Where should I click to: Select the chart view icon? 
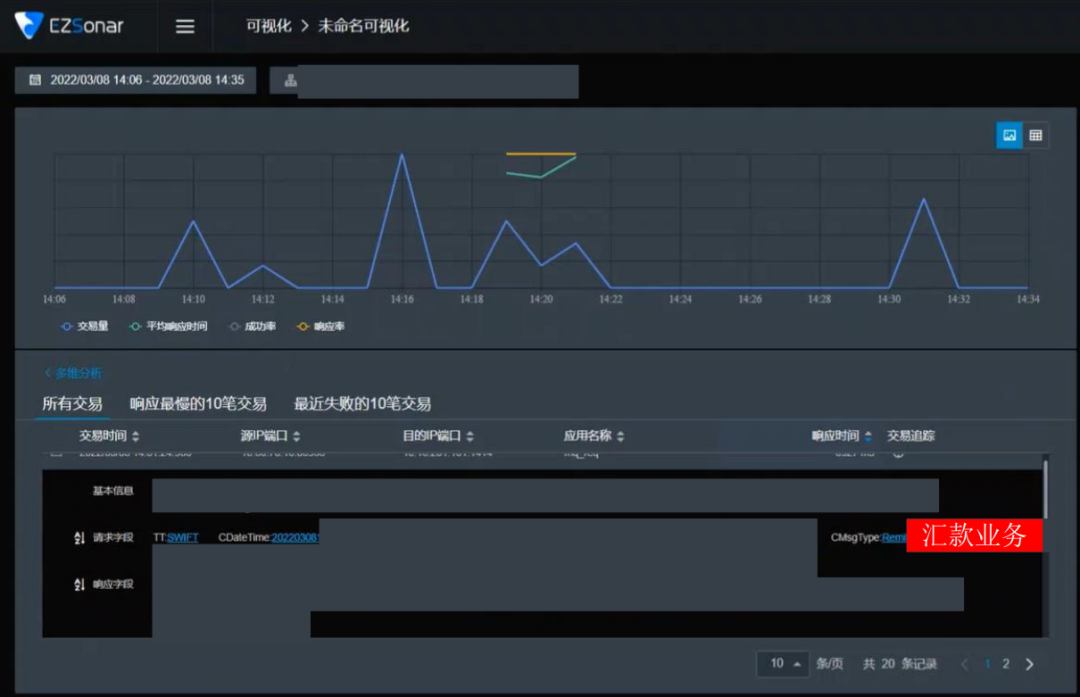pos(1009,134)
